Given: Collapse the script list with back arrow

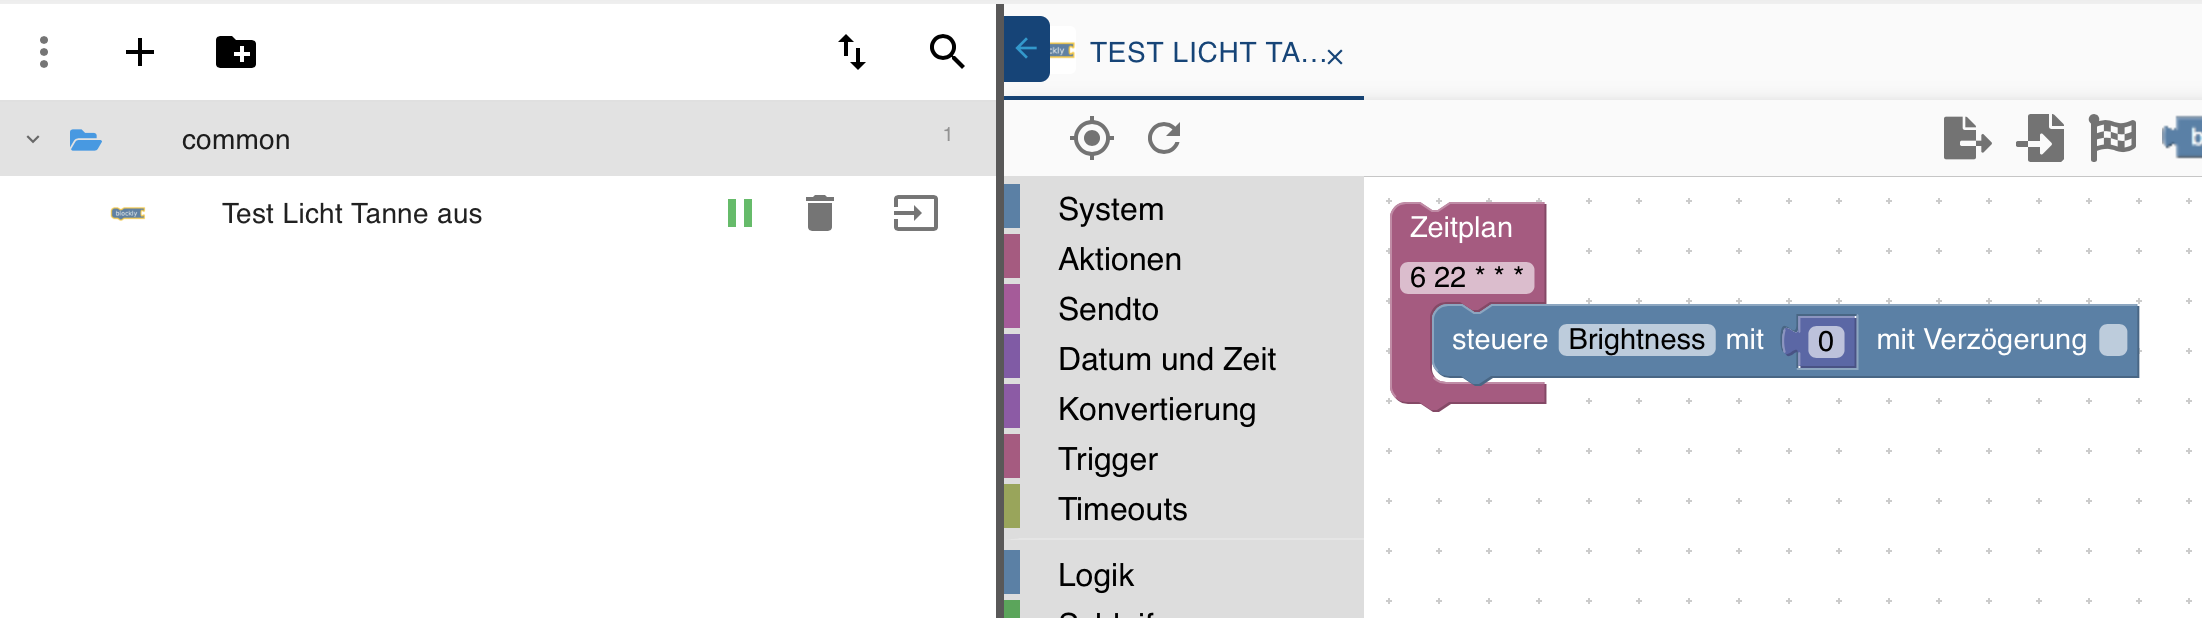Looking at the screenshot, I should (x=1025, y=48).
